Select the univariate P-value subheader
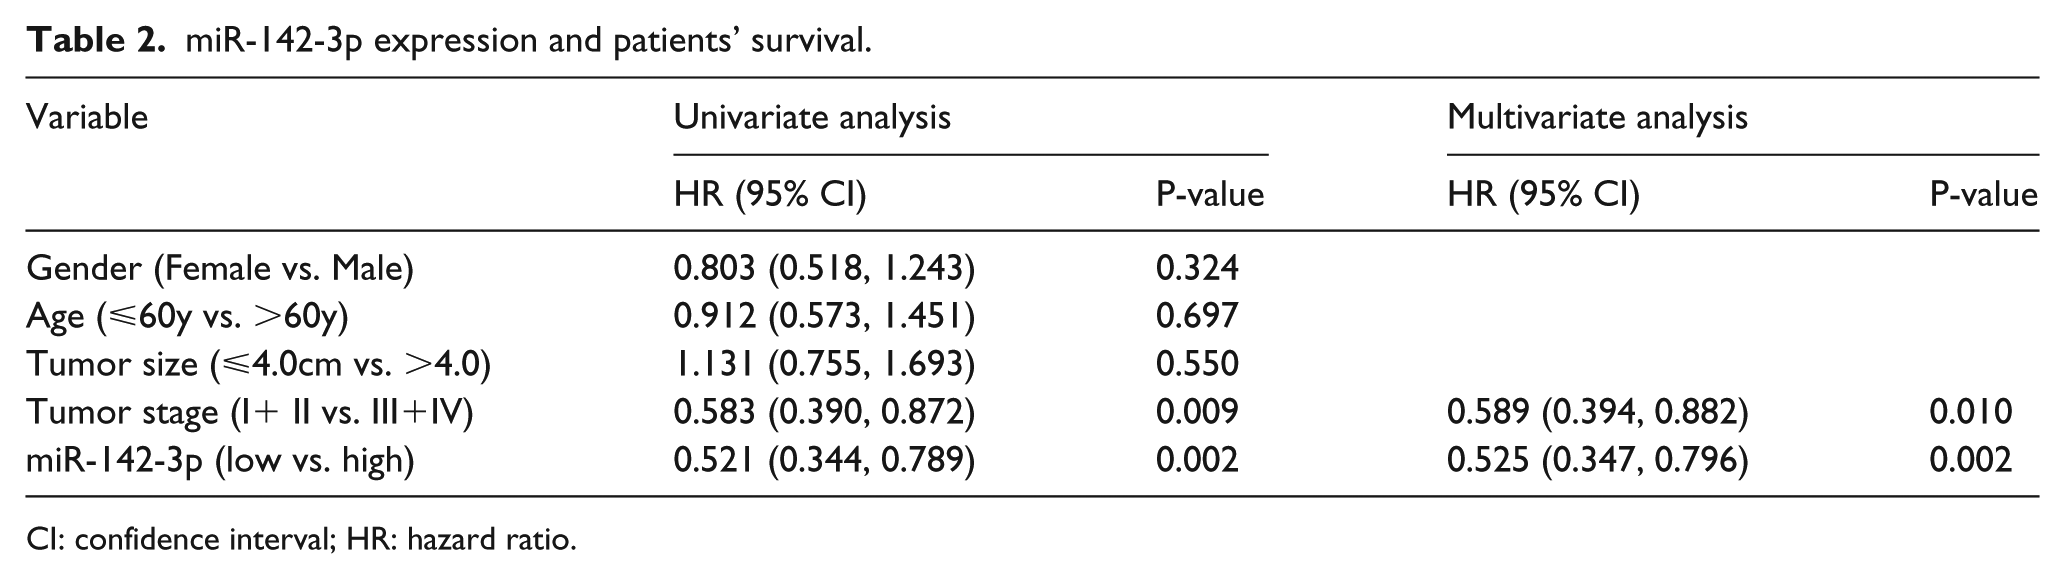Viewport: 2065px width, 579px height. point(1210,193)
